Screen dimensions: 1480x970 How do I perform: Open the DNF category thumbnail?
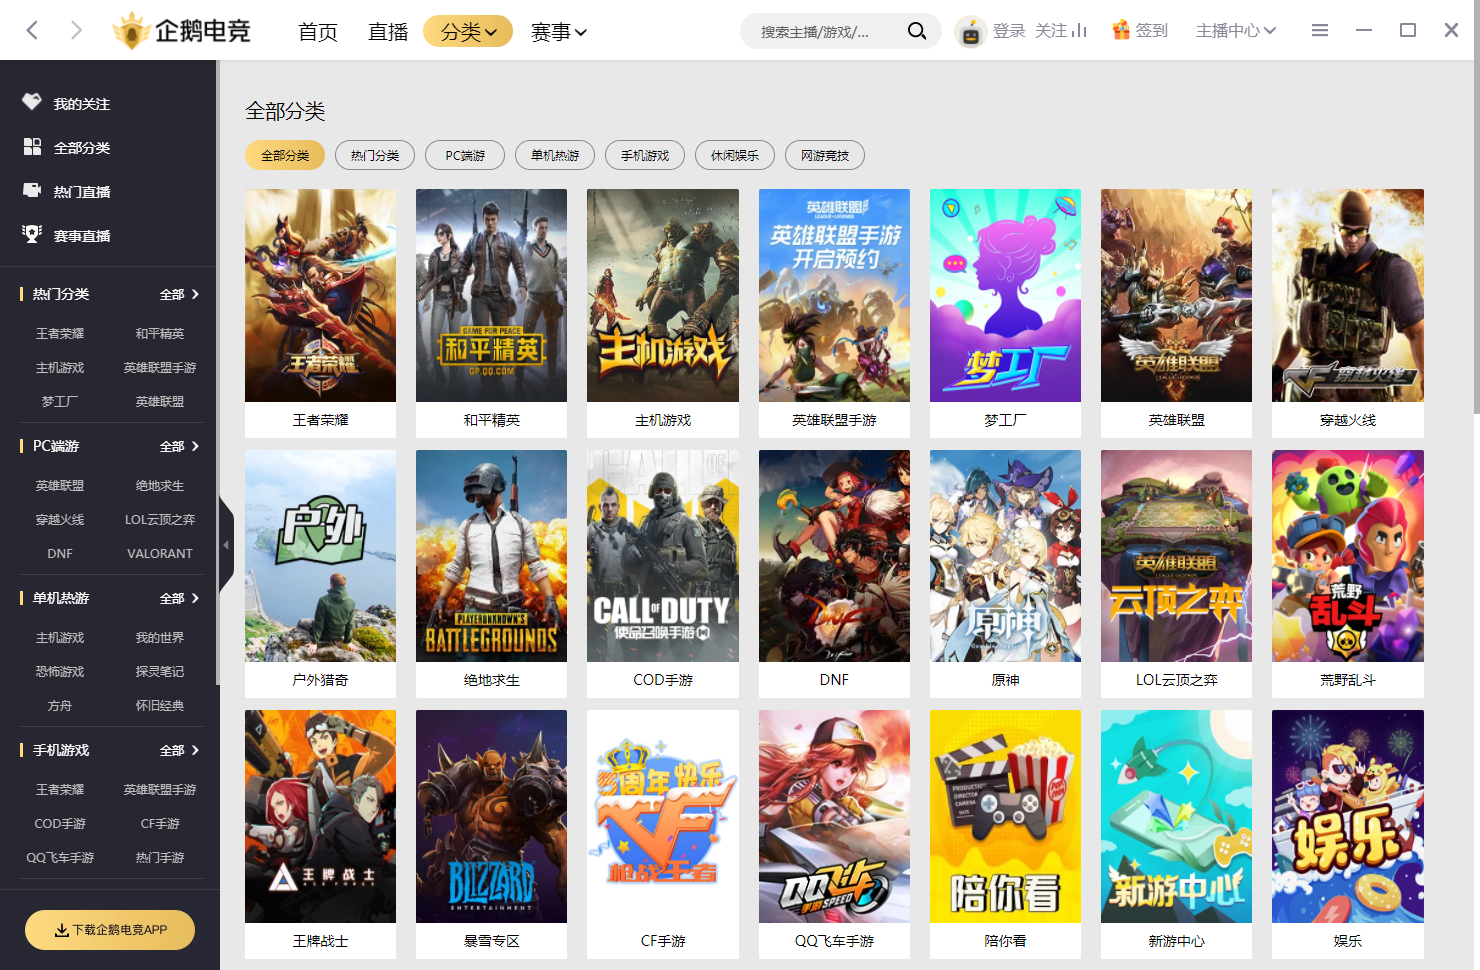pyautogui.click(x=834, y=556)
